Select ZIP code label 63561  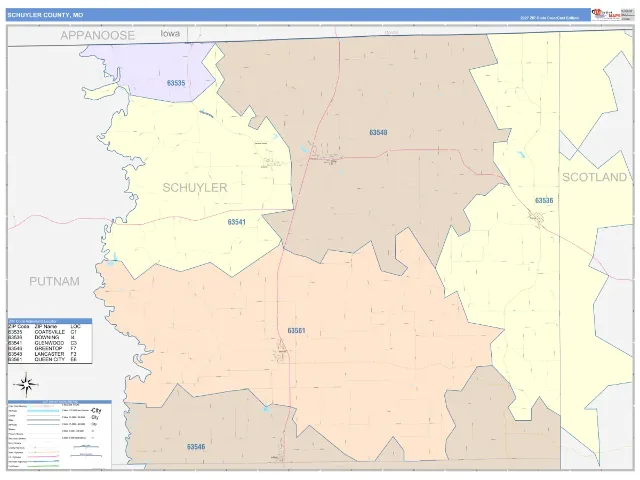pyautogui.click(x=296, y=331)
